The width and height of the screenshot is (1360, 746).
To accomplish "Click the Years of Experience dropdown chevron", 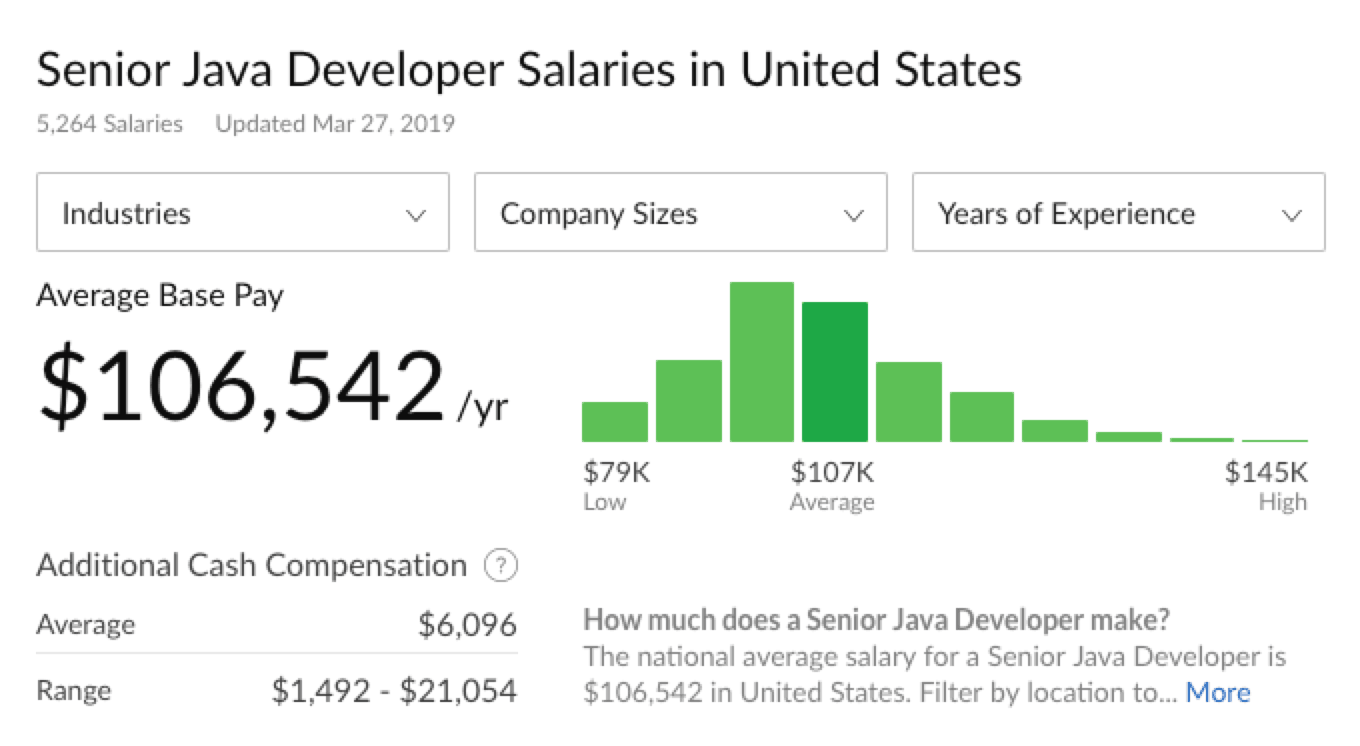I will tap(1293, 213).
